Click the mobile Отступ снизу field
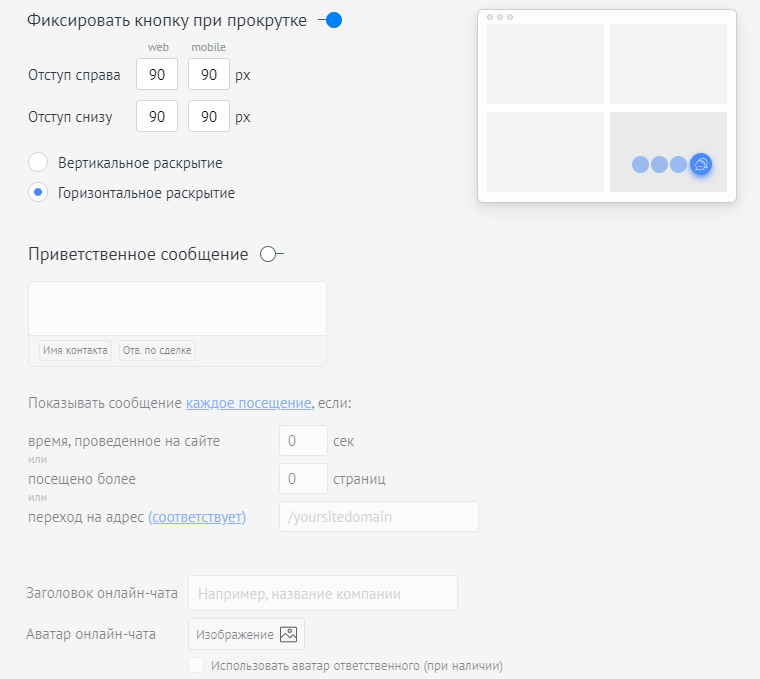Viewport: 760px width, 679px height. (209, 117)
